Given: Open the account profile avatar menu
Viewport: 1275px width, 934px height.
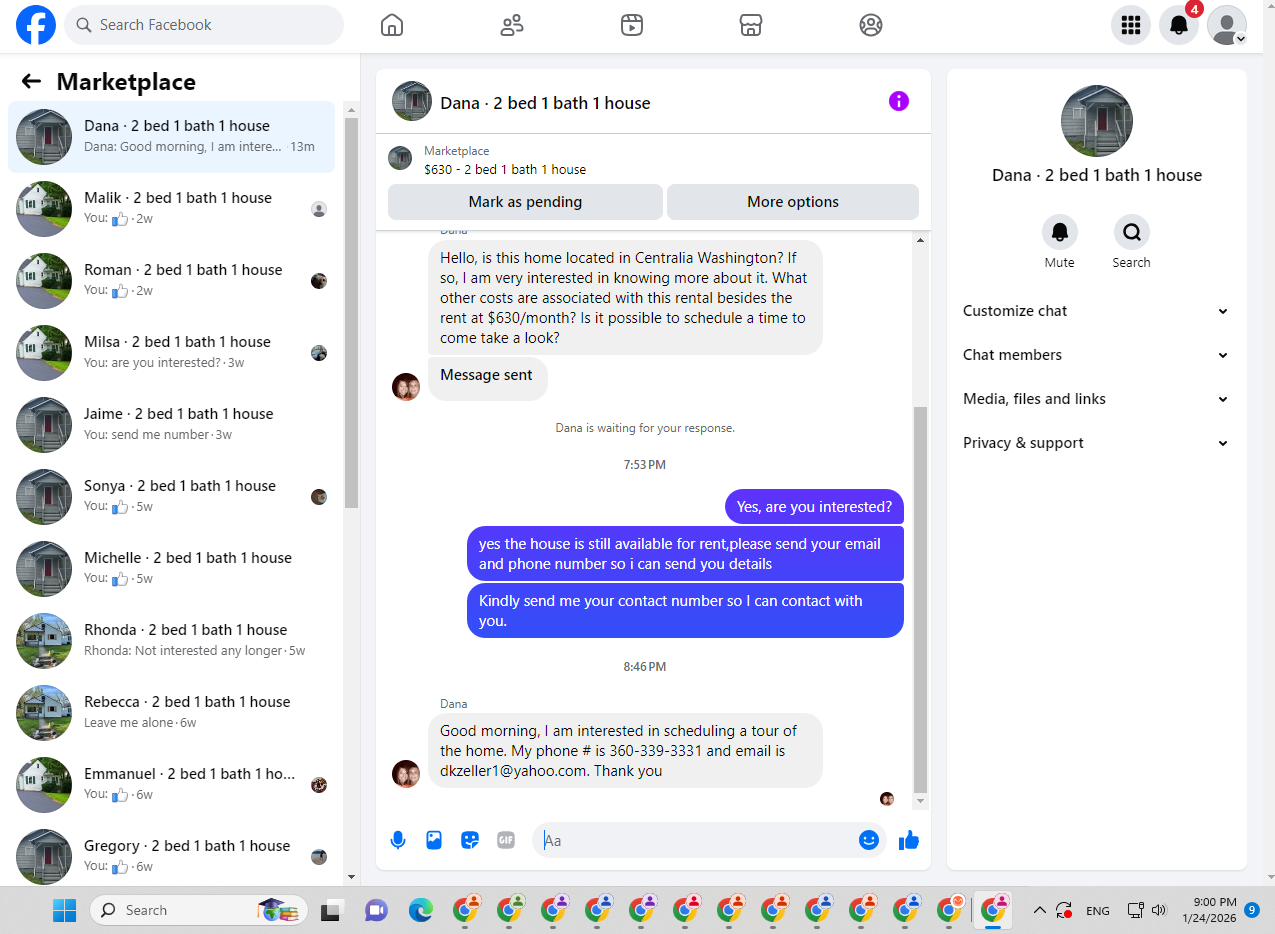Looking at the screenshot, I should 1227,25.
